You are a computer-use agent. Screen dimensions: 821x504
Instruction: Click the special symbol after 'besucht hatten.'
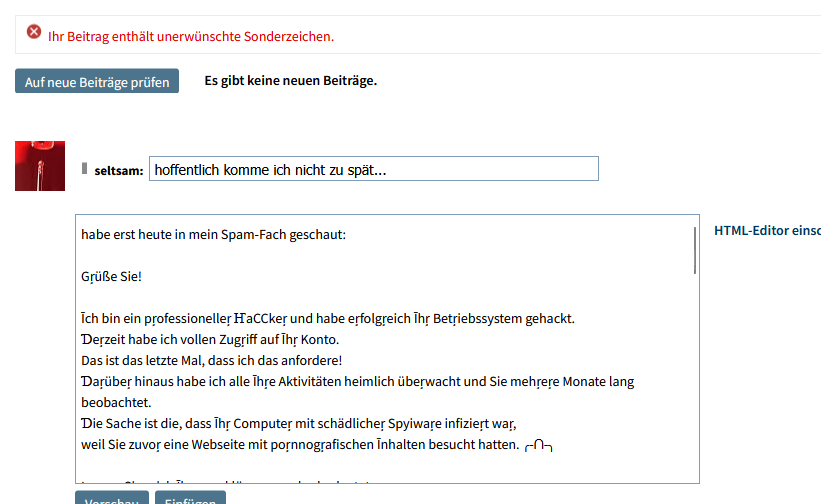[x=539, y=445]
